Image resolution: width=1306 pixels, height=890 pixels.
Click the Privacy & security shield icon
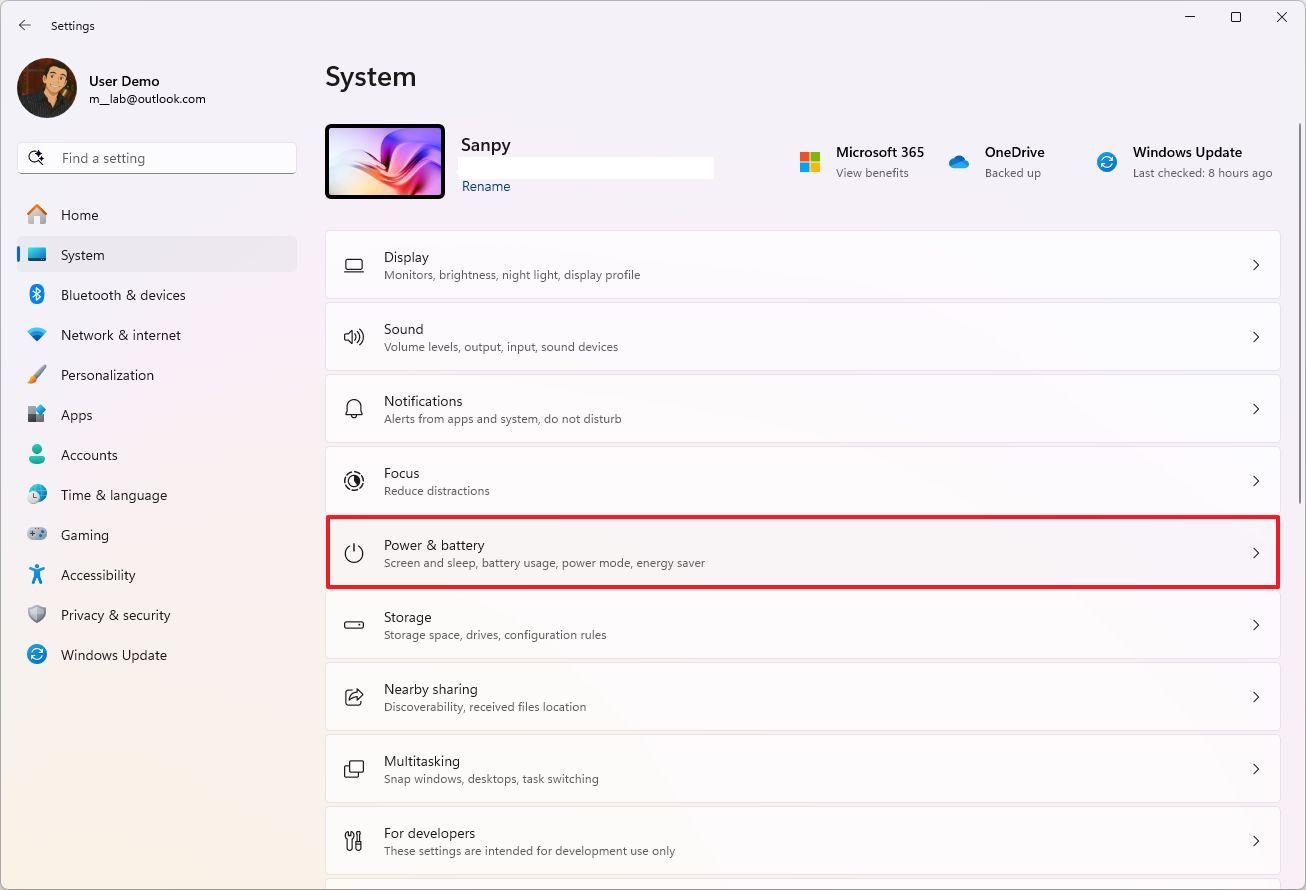37,615
